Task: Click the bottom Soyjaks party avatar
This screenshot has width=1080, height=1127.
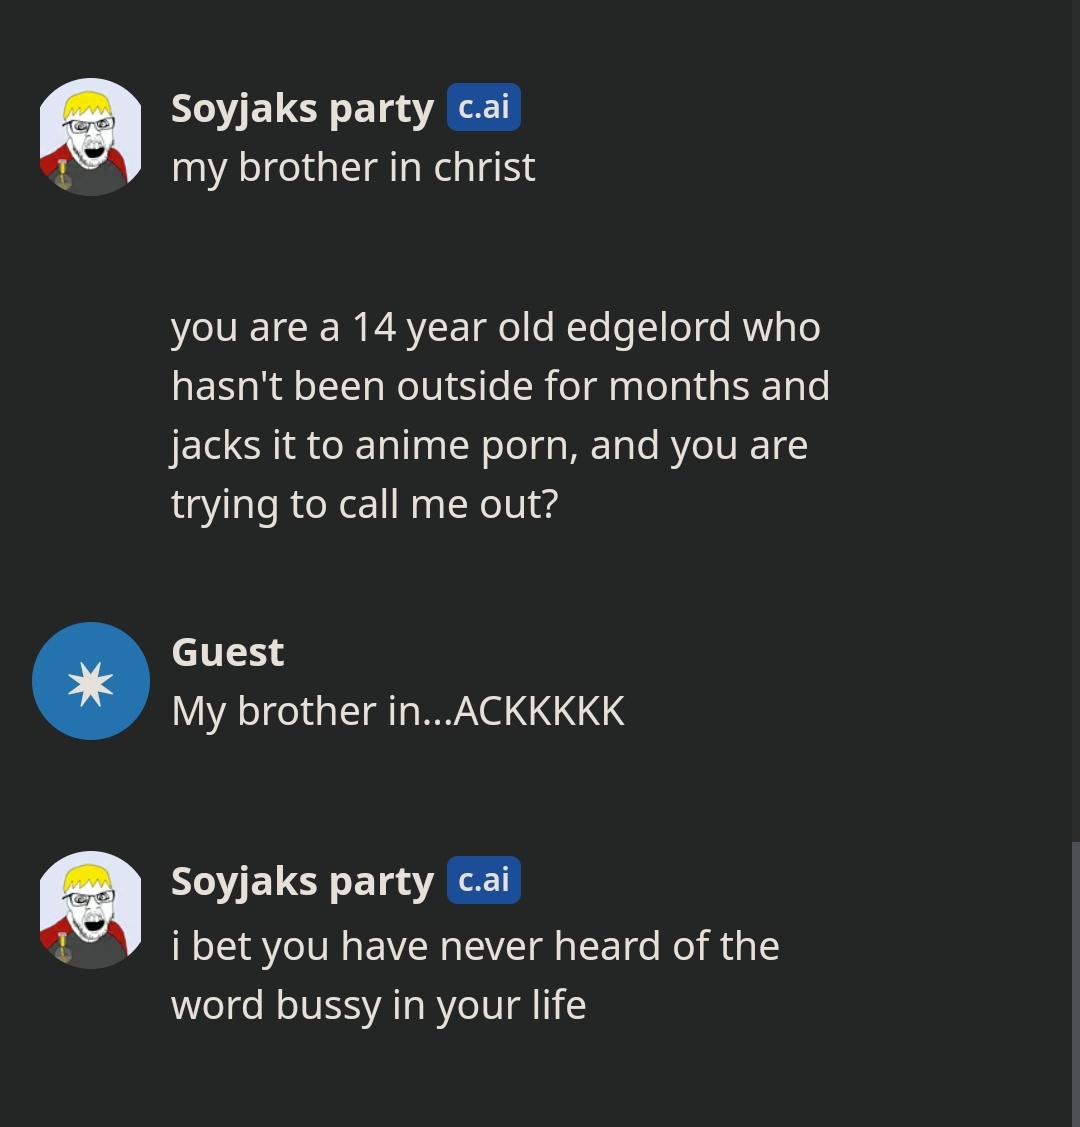Action: pyautogui.click(x=91, y=910)
